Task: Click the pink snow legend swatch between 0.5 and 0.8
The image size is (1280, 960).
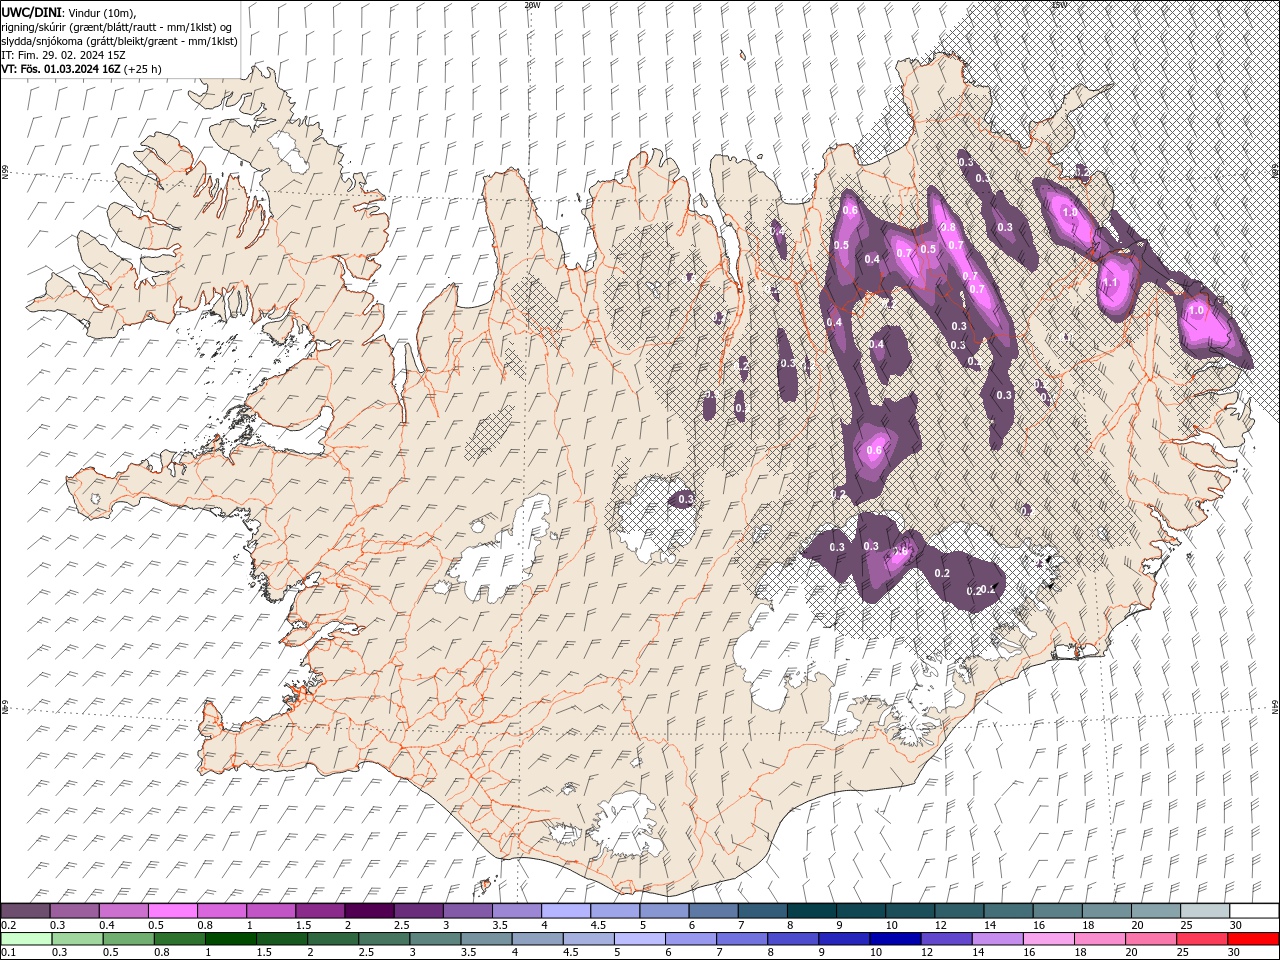Action: coord(172,910)
